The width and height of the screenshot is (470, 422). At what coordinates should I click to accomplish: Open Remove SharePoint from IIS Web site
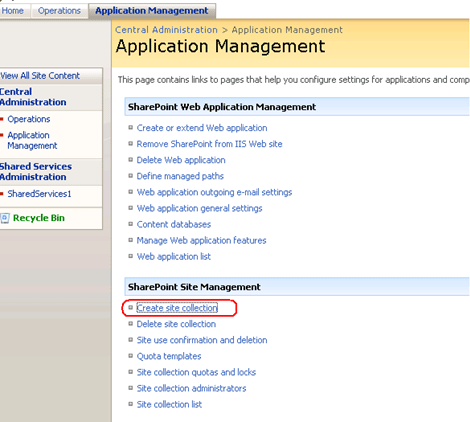[x=209, y=144]
